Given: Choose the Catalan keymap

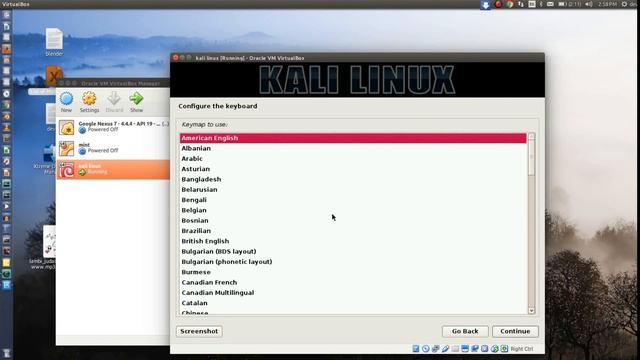Looking at the screenshot, I should click(x=353, y=303).
